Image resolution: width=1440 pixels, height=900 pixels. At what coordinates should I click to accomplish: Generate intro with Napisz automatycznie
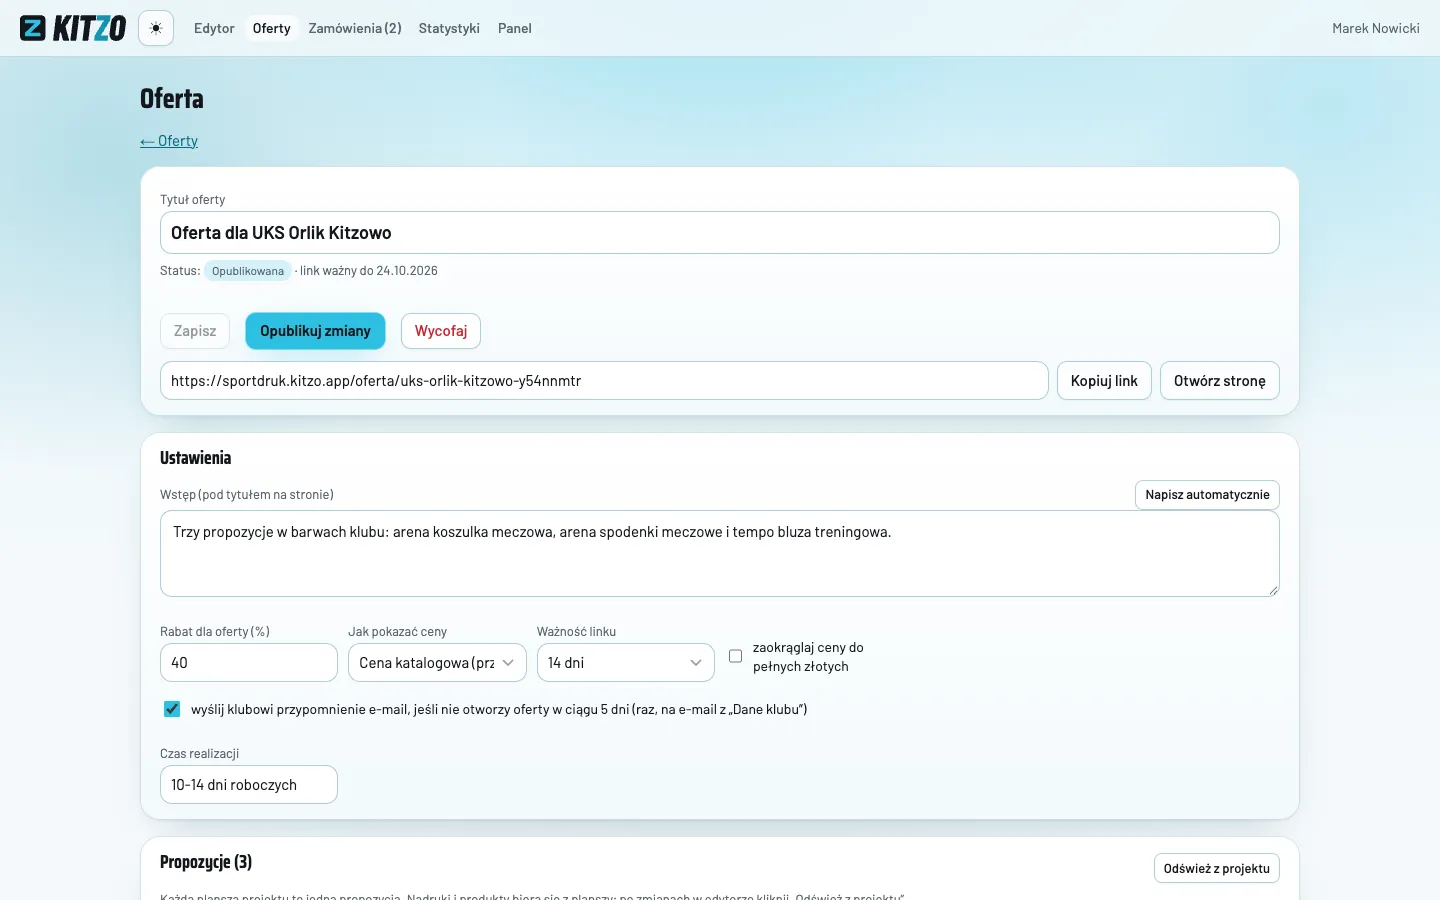(x=1207, y=495)
